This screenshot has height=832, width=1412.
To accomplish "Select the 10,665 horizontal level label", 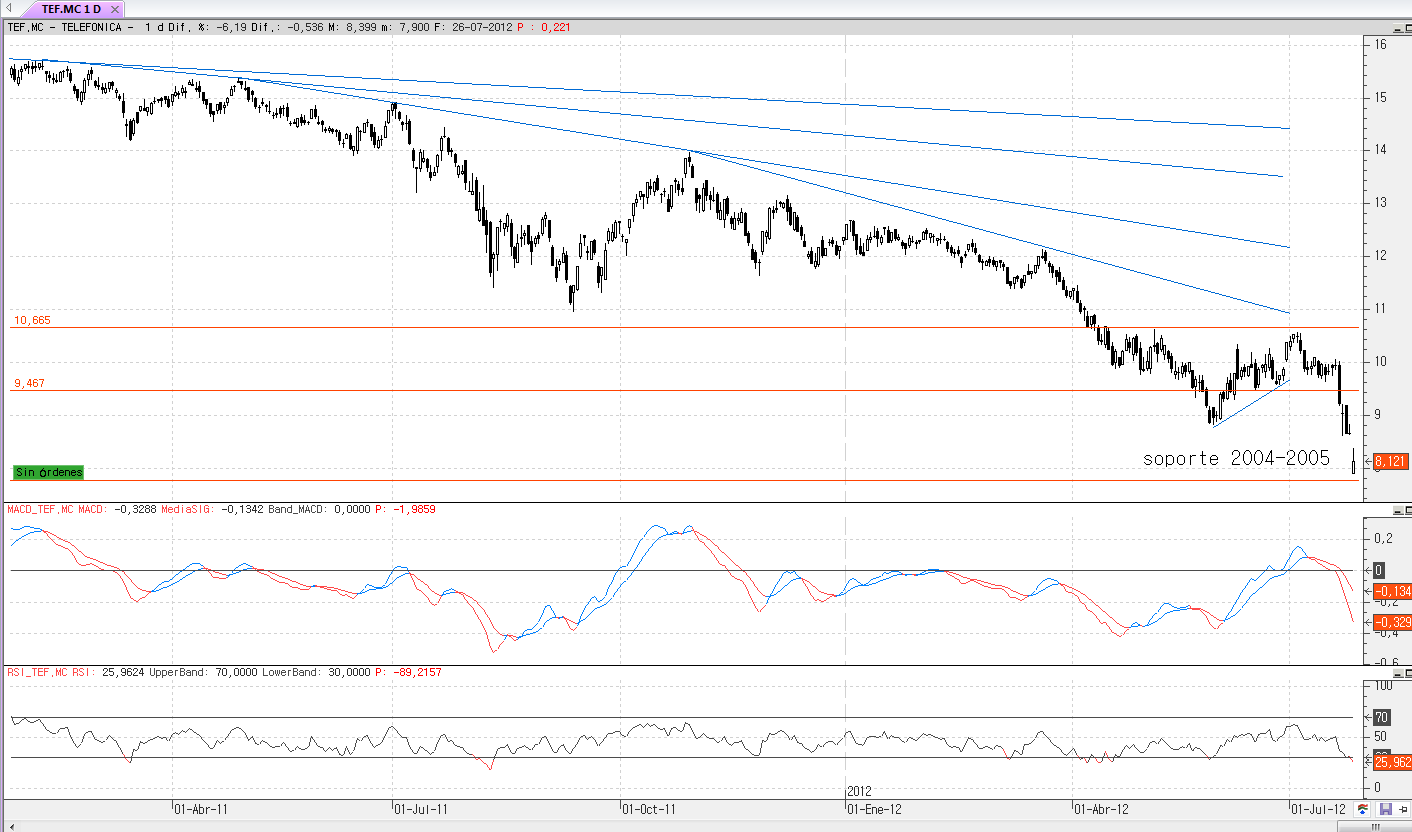I will 31,321.
